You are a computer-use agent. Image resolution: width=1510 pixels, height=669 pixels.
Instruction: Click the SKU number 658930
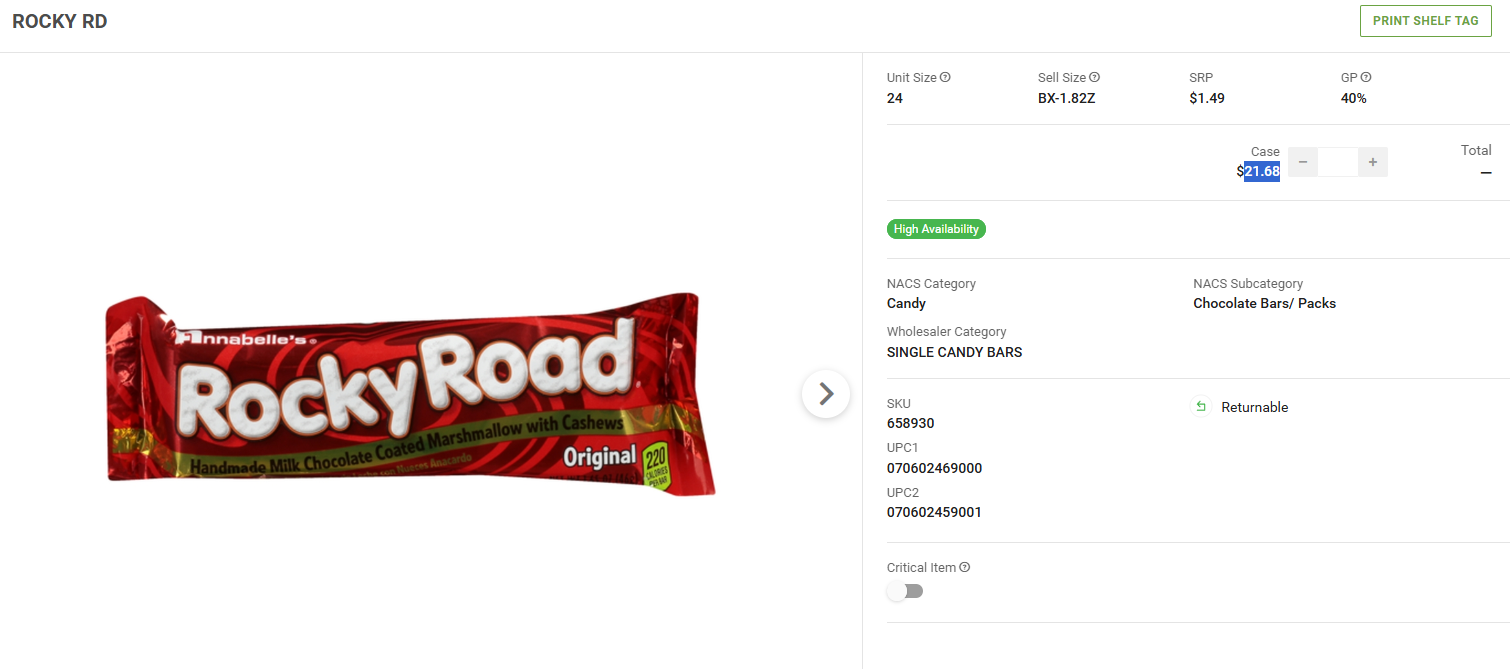pos(911,423)
